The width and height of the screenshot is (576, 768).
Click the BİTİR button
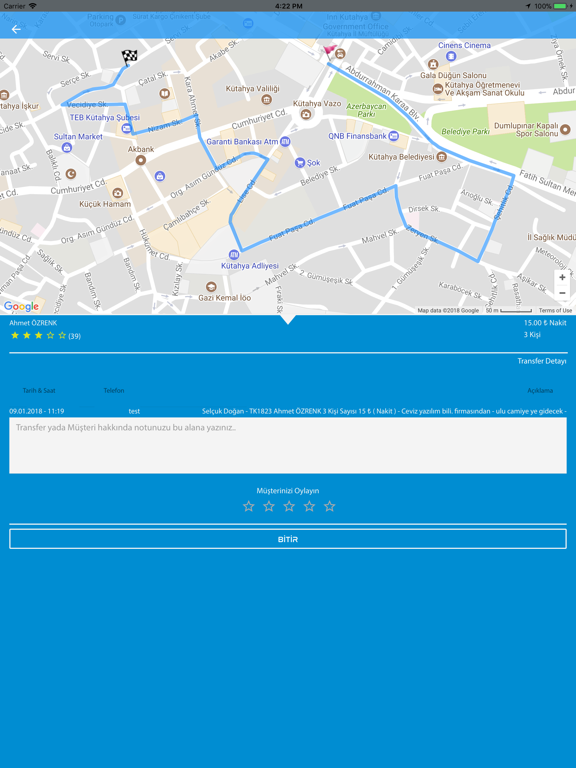click(288, 539)
